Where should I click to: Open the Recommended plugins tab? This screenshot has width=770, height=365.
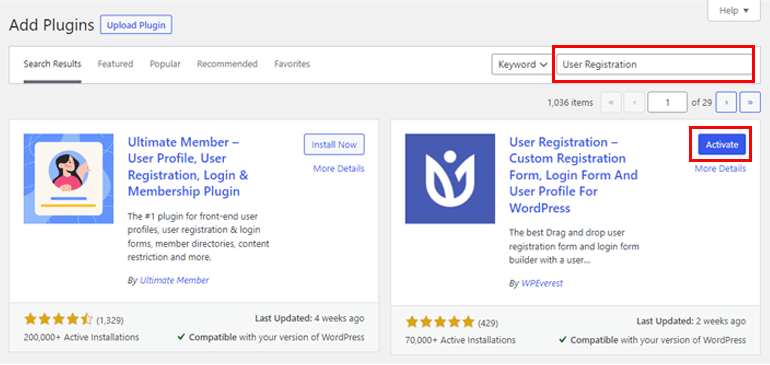click(x=227, y=64)
